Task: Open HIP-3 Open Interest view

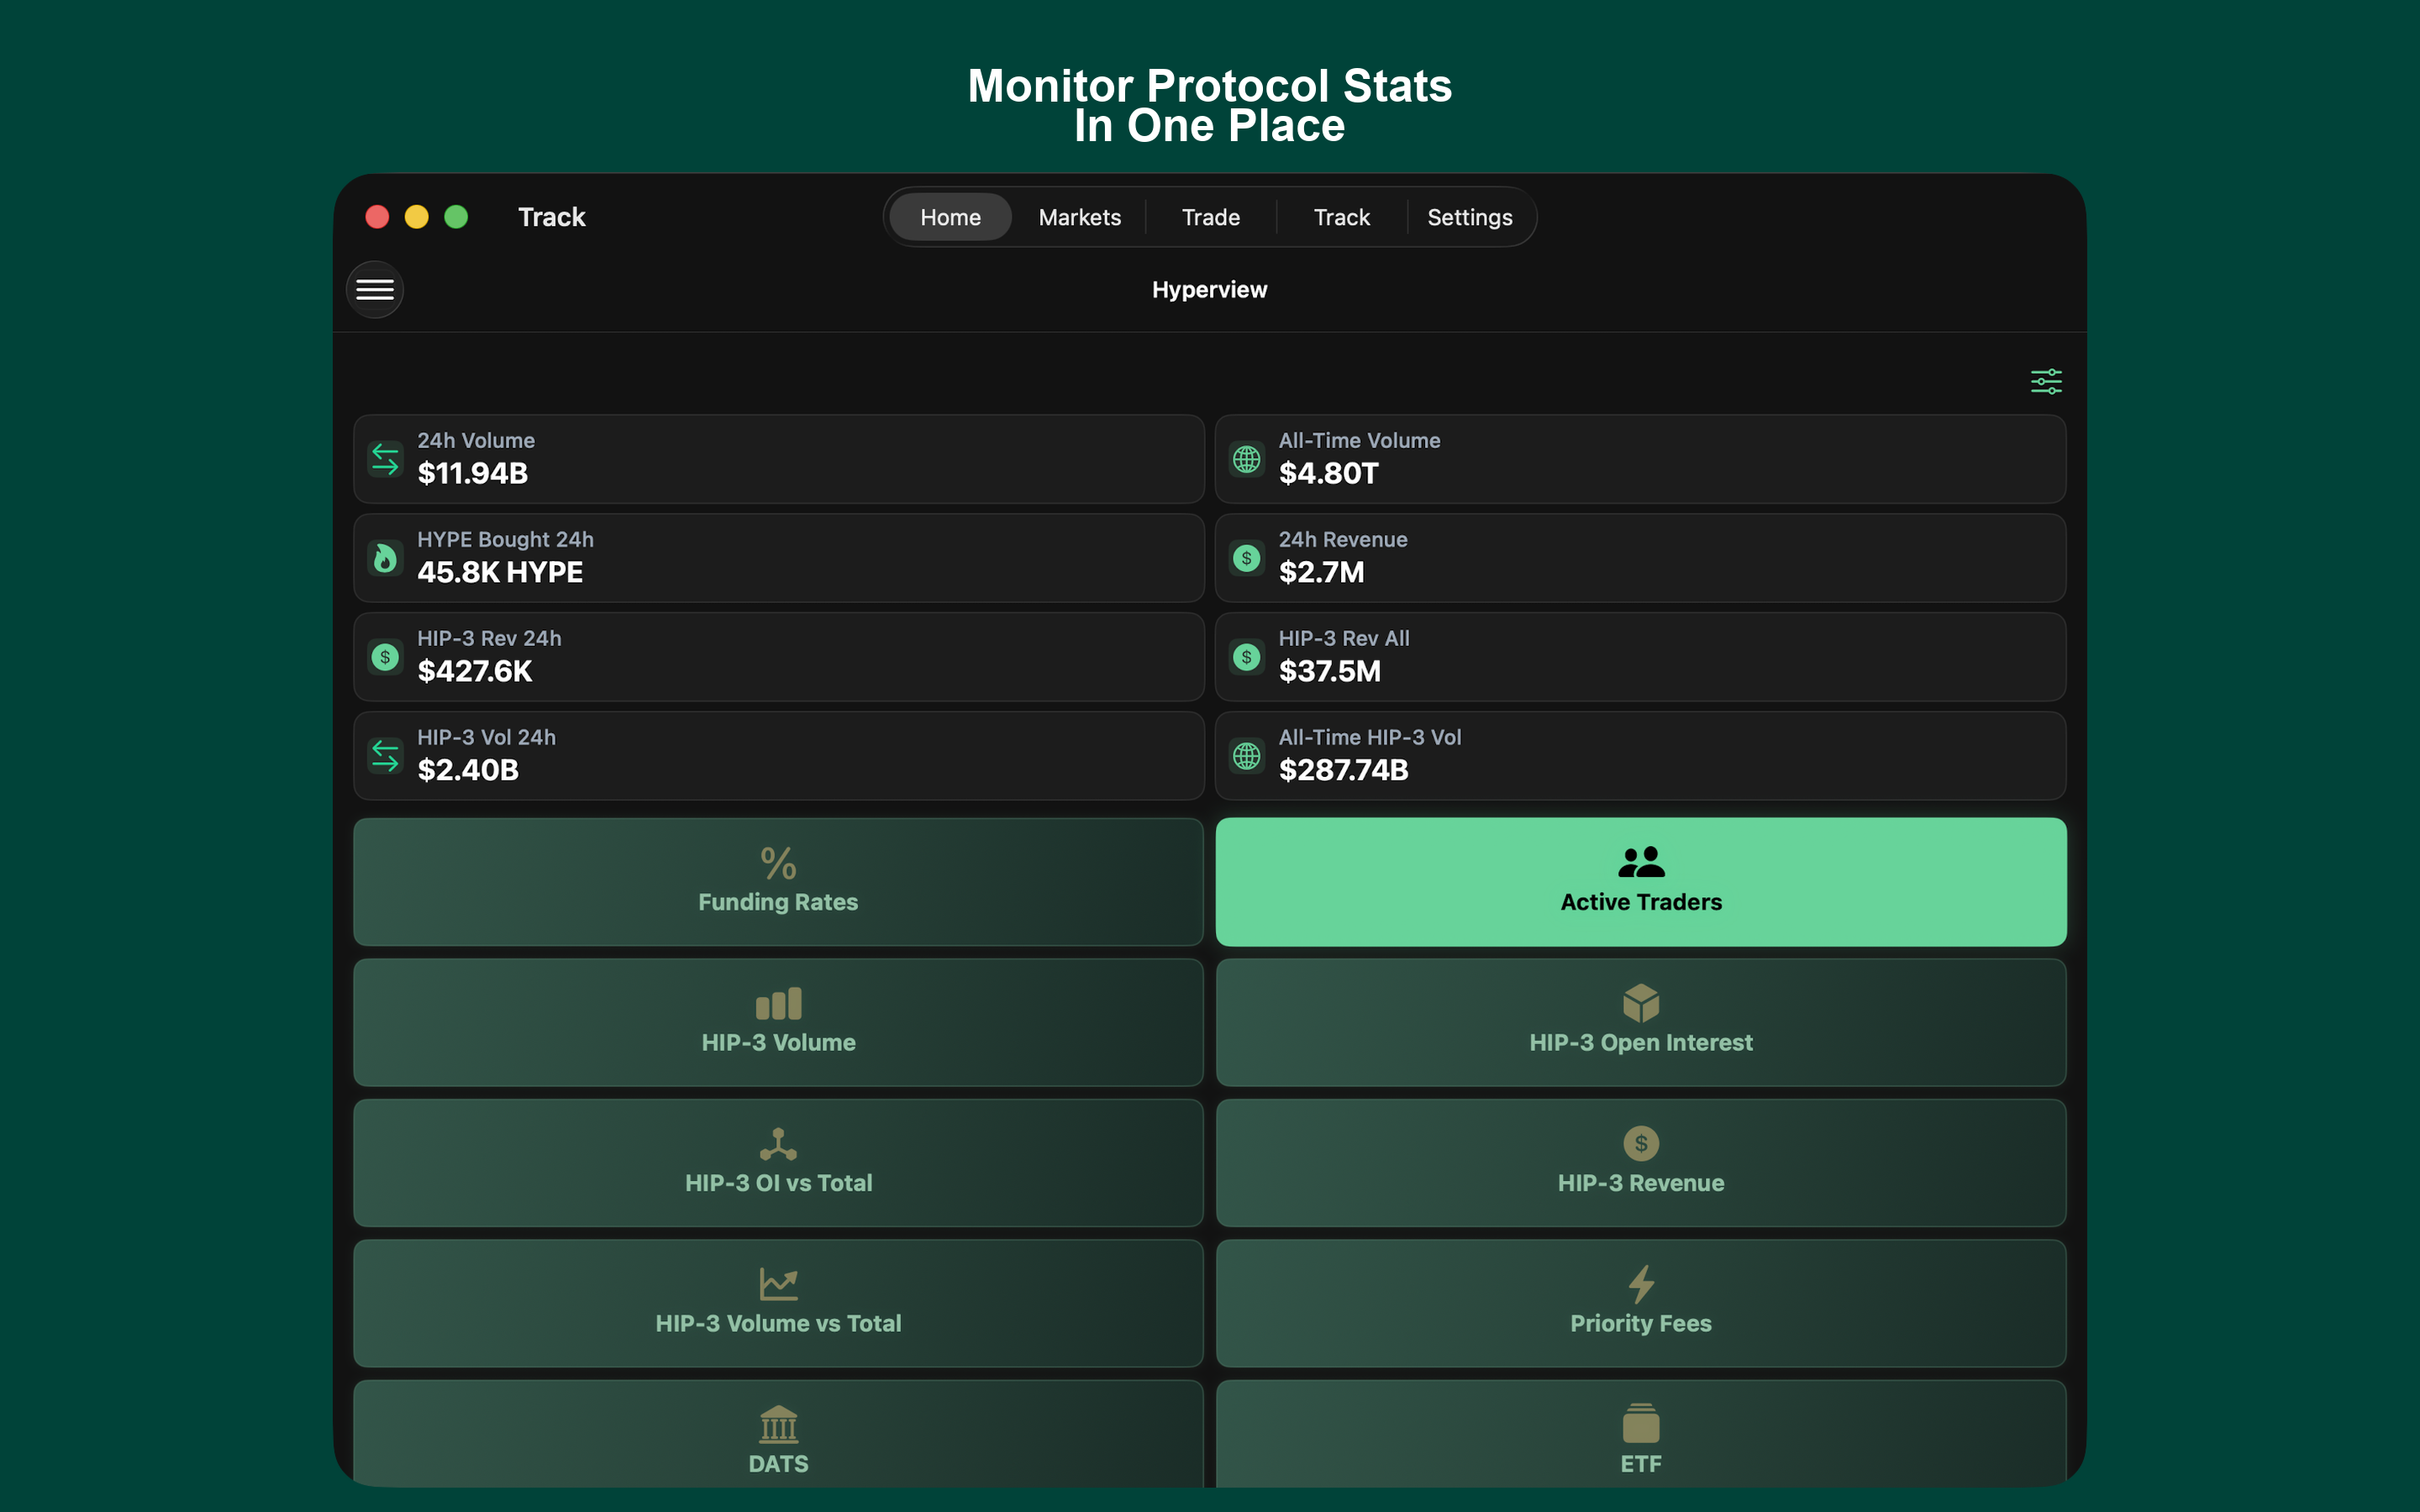Action: (1641, 1023)
